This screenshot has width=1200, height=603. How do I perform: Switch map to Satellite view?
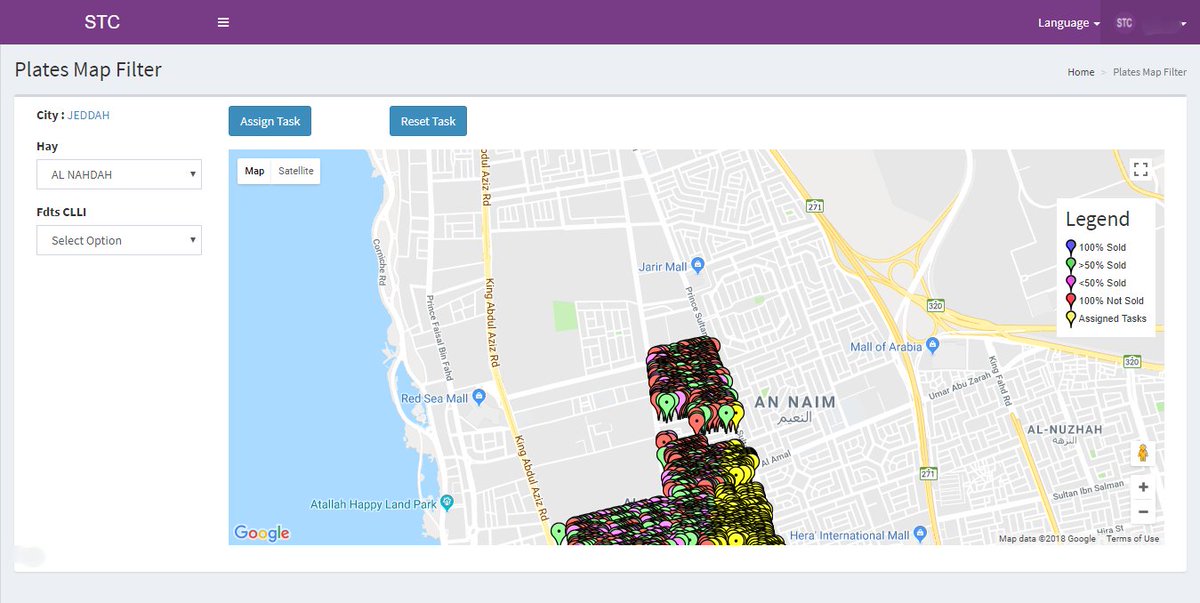pos(296,171)
